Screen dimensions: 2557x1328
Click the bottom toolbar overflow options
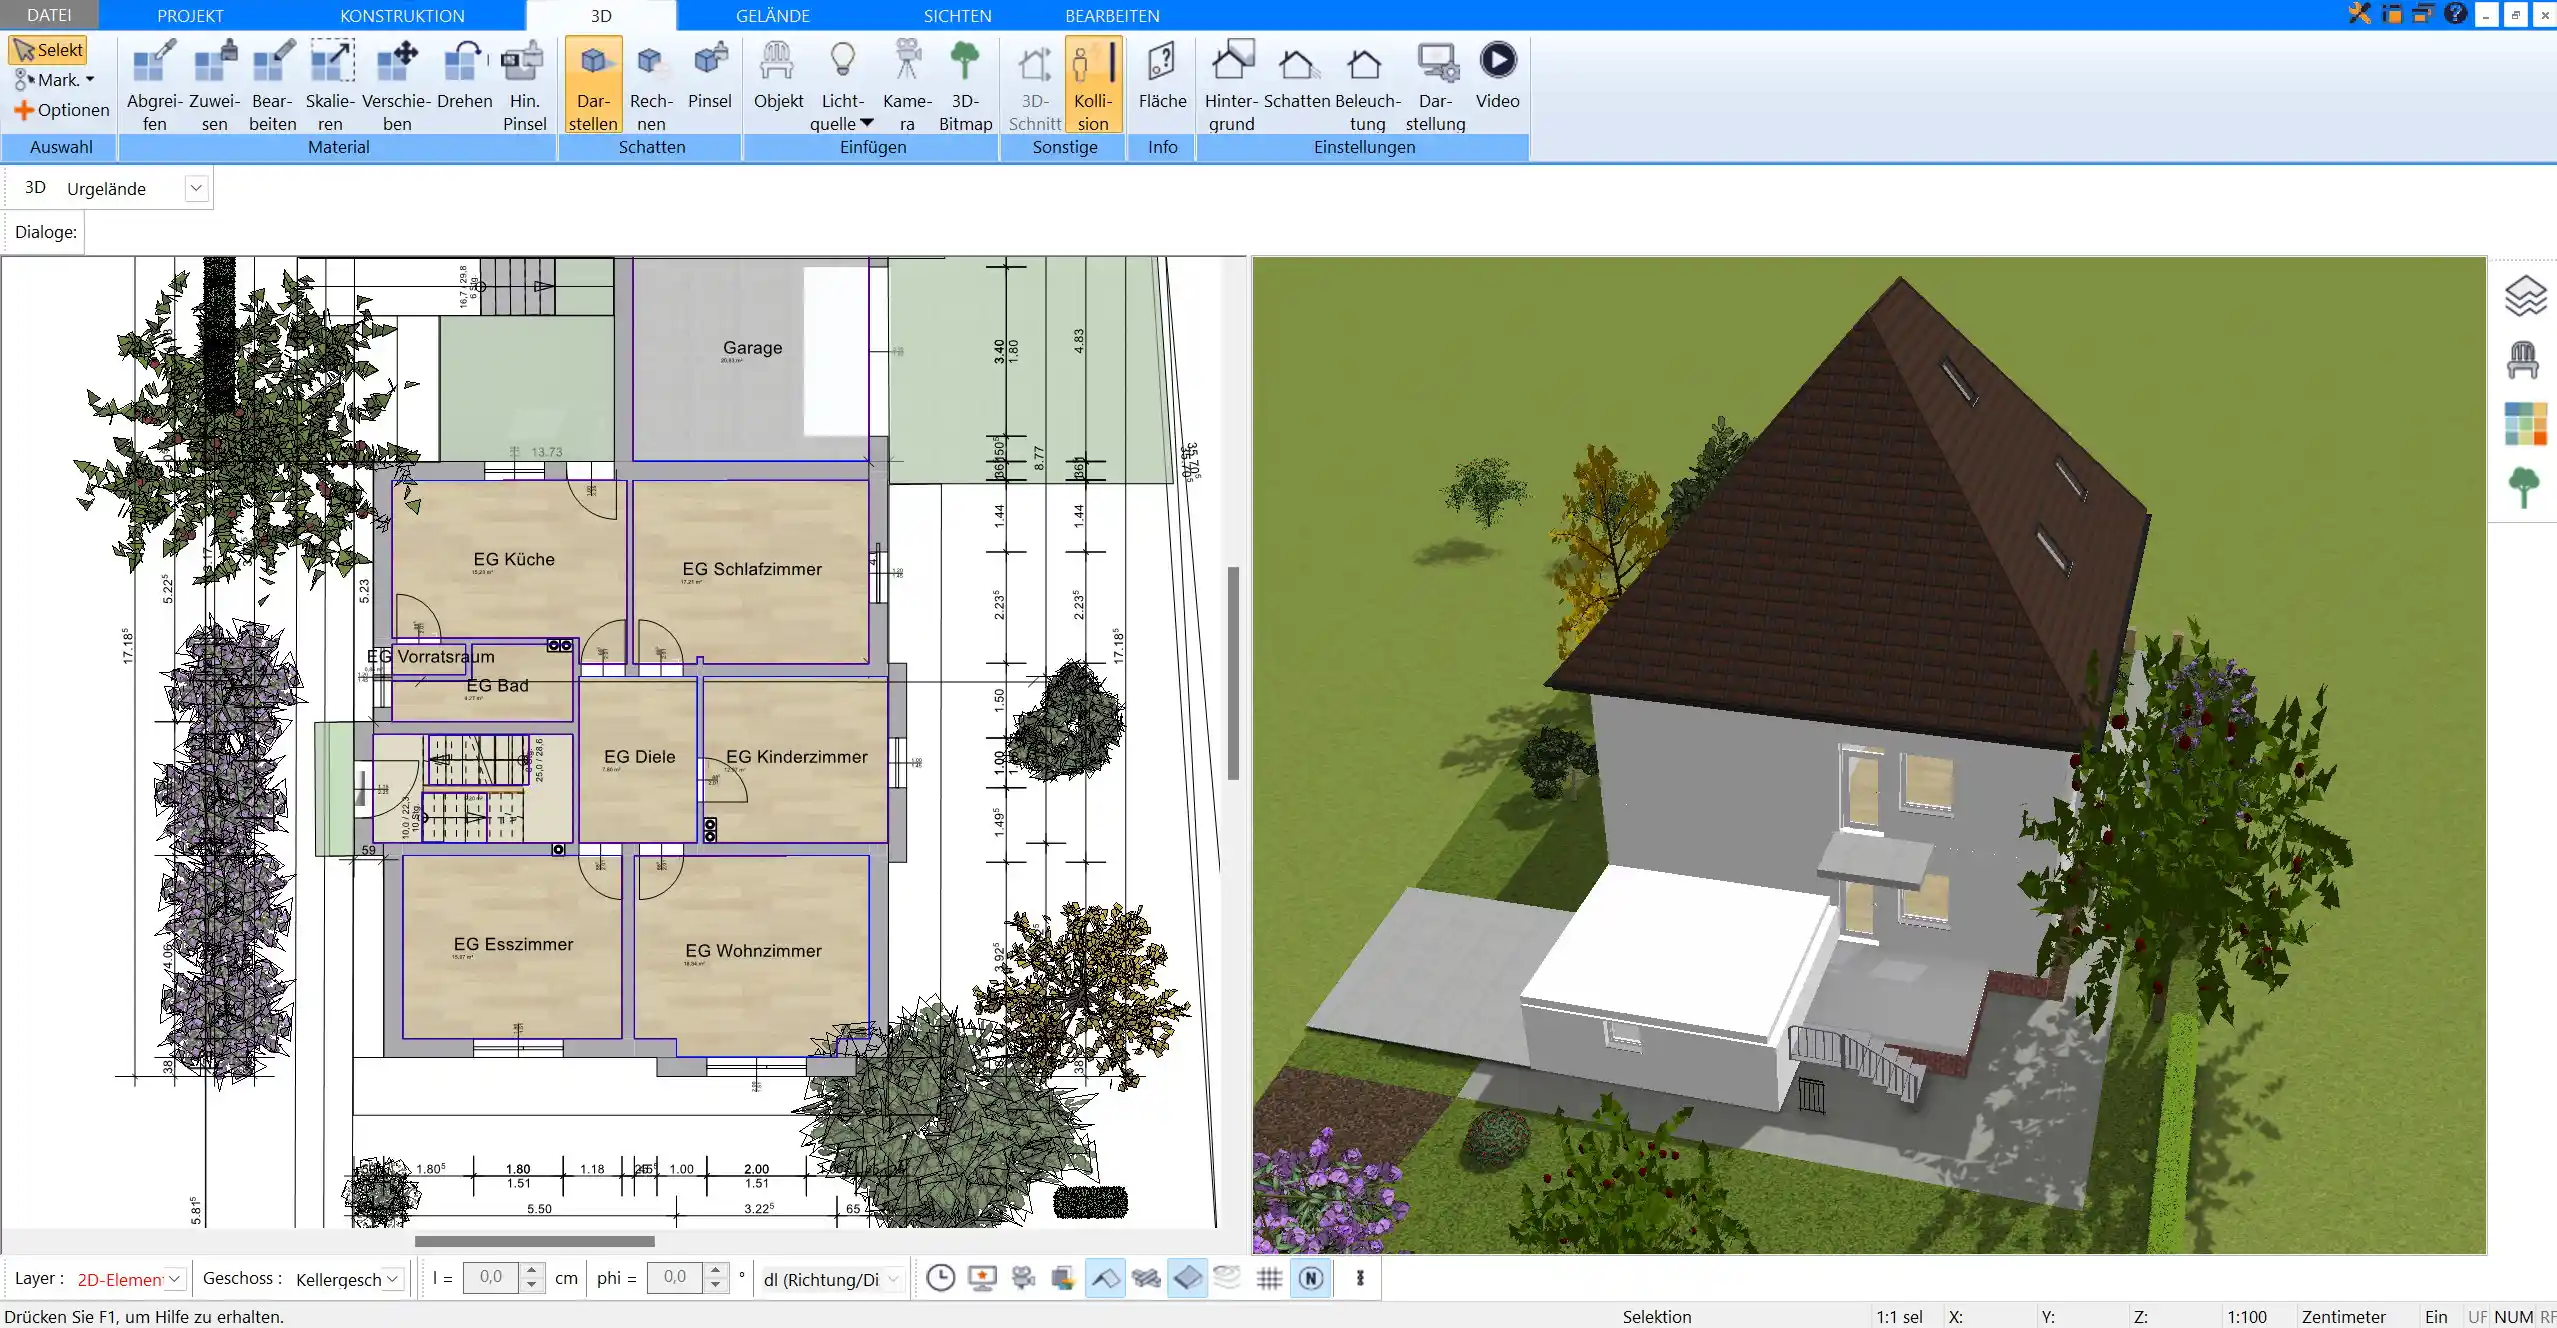[x=1360, y=1277]
